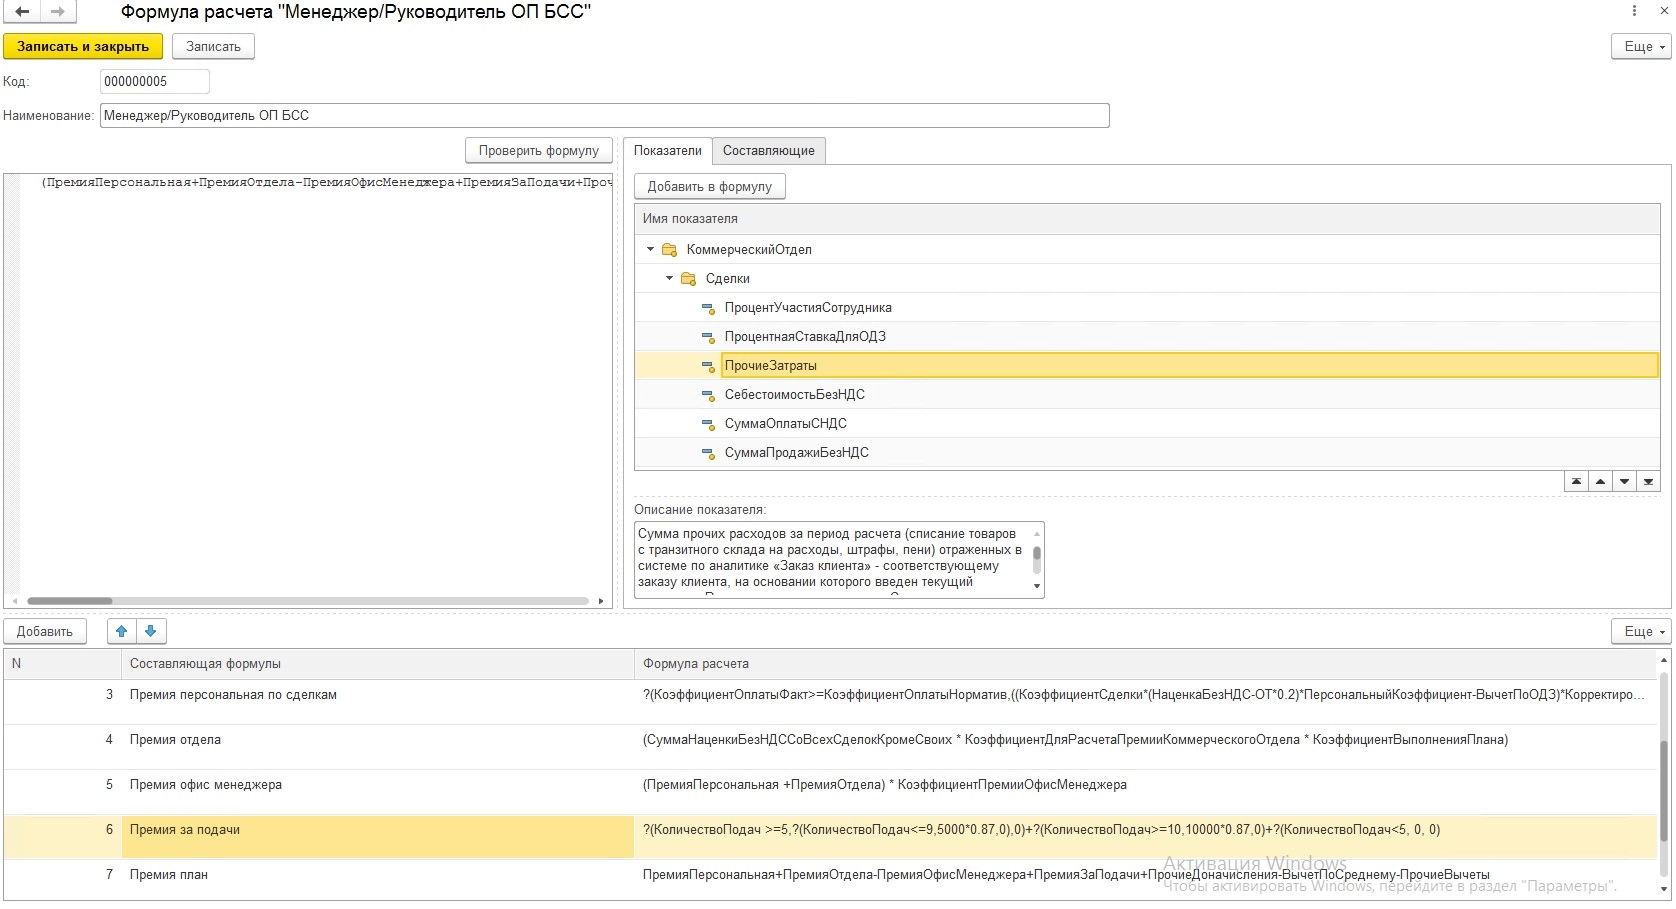Viewport: 1676px width, 909px height.
Task: Move indicator selection down one item
Action: tap(1624, 482)
